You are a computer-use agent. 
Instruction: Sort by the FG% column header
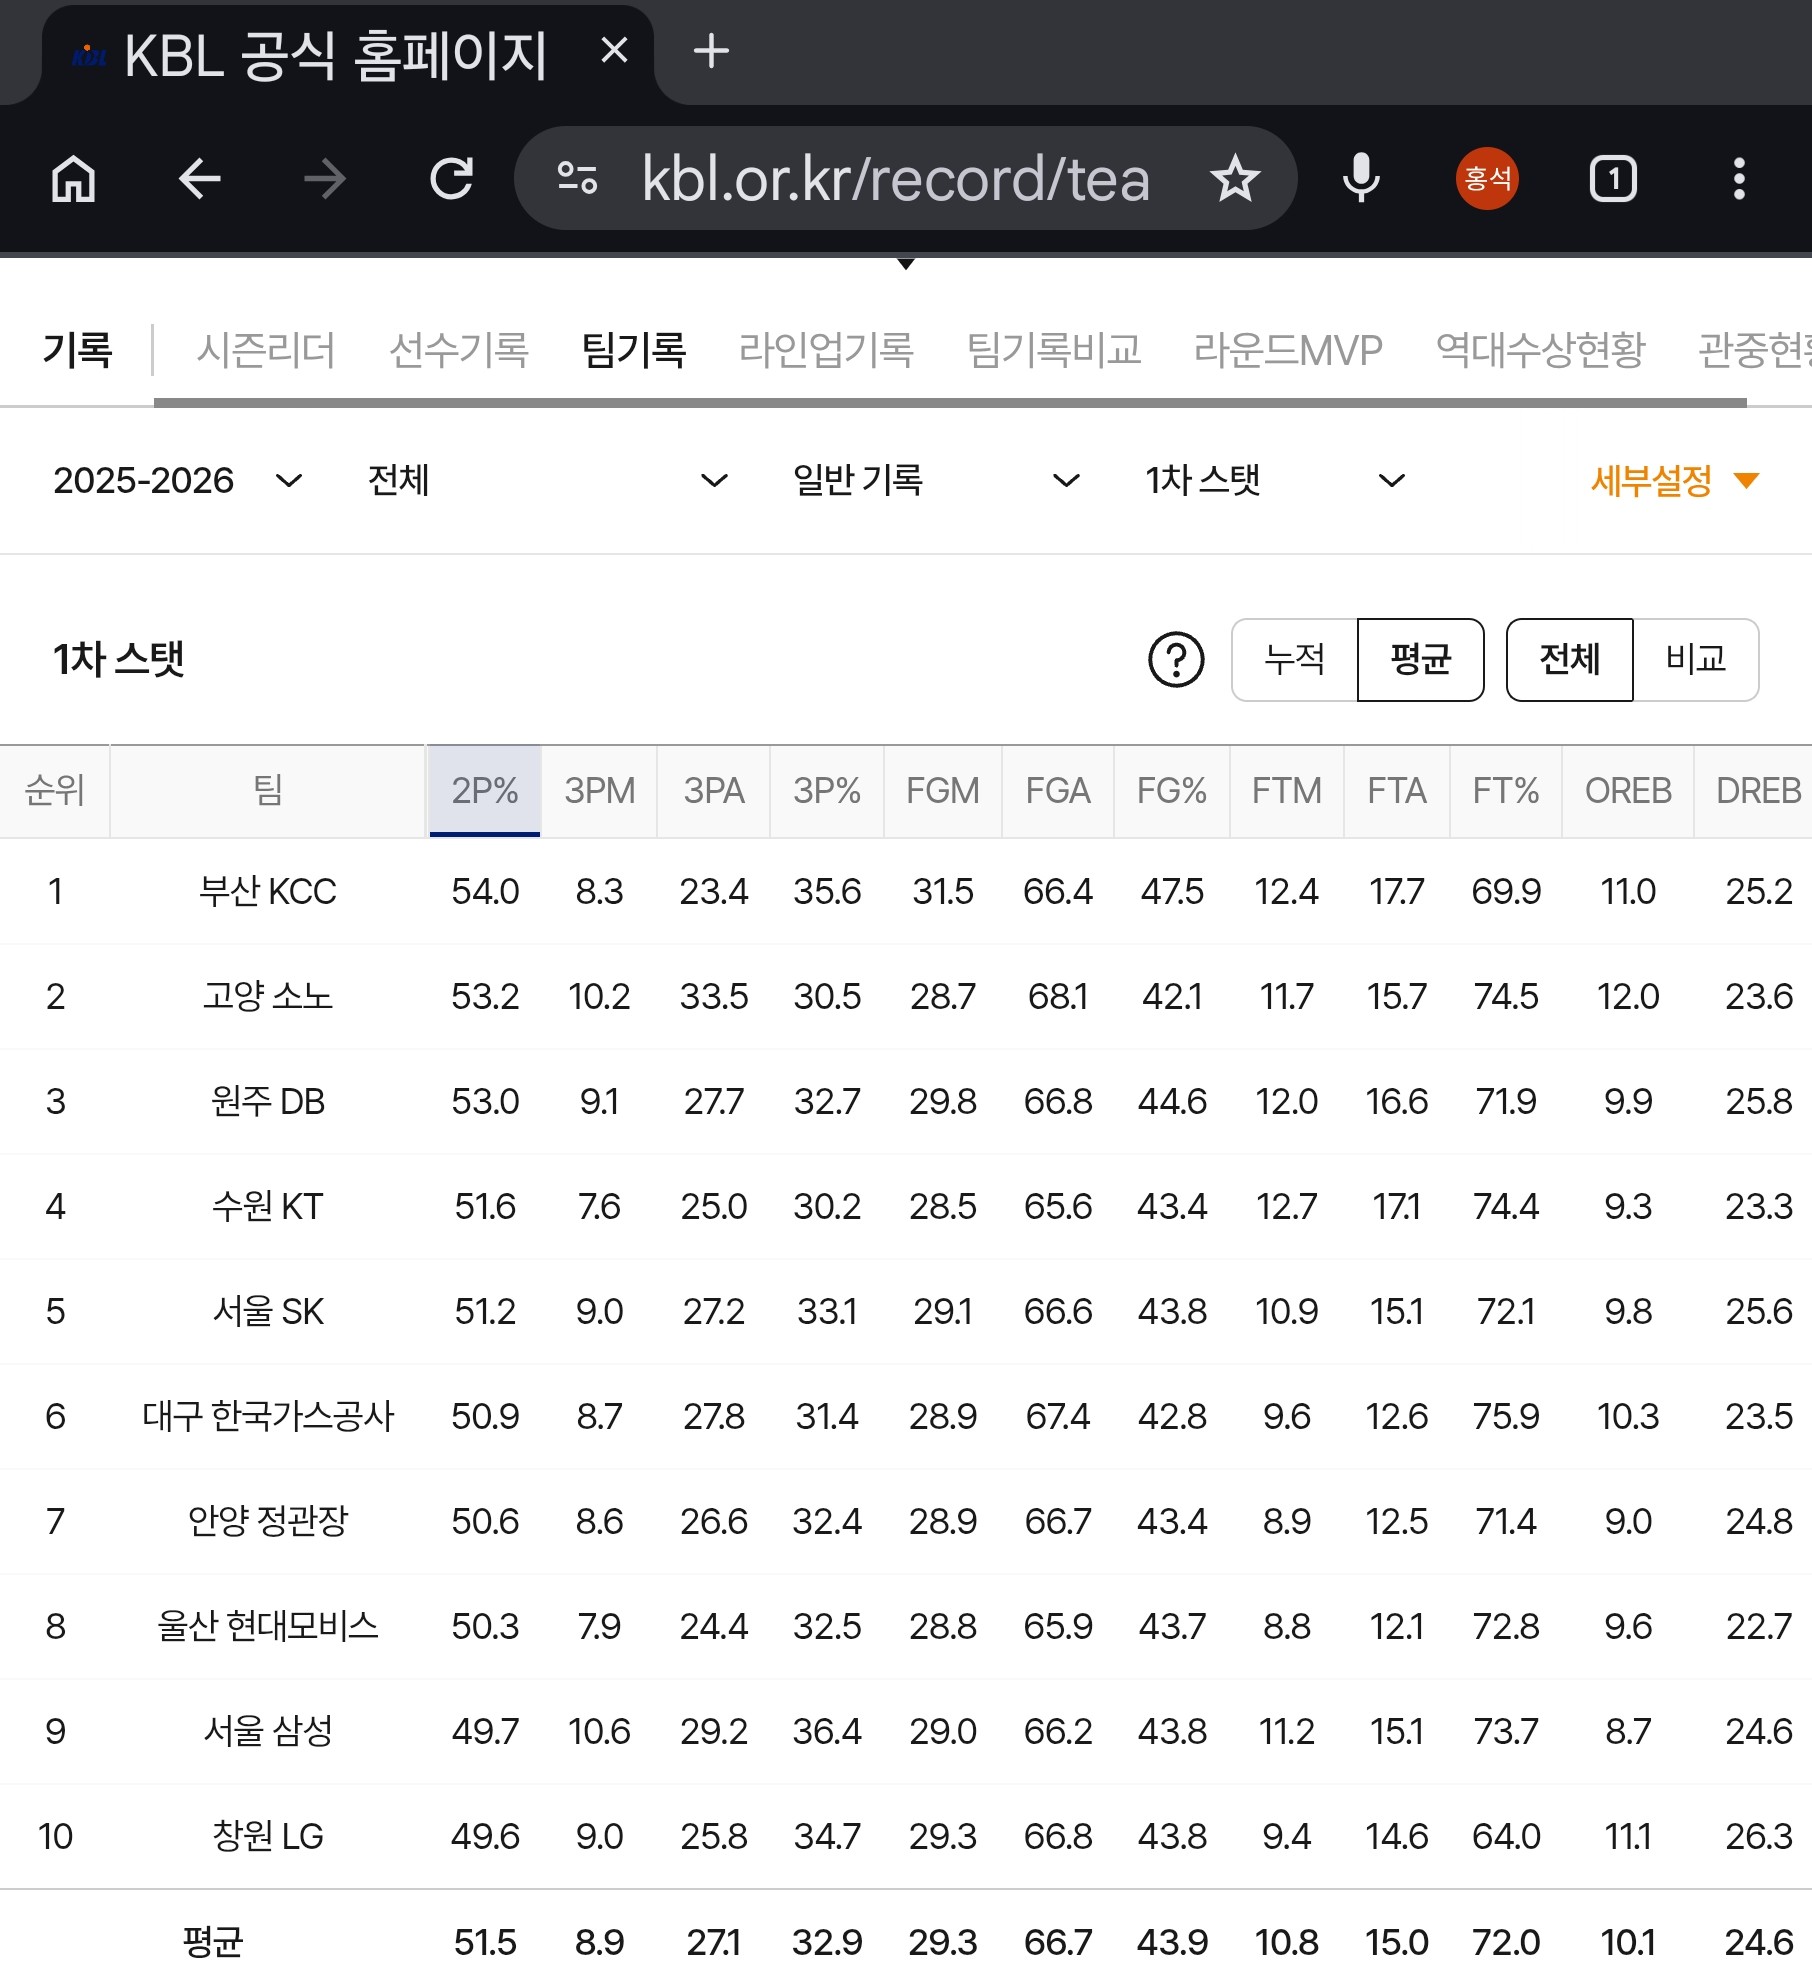coord(1172,791)
